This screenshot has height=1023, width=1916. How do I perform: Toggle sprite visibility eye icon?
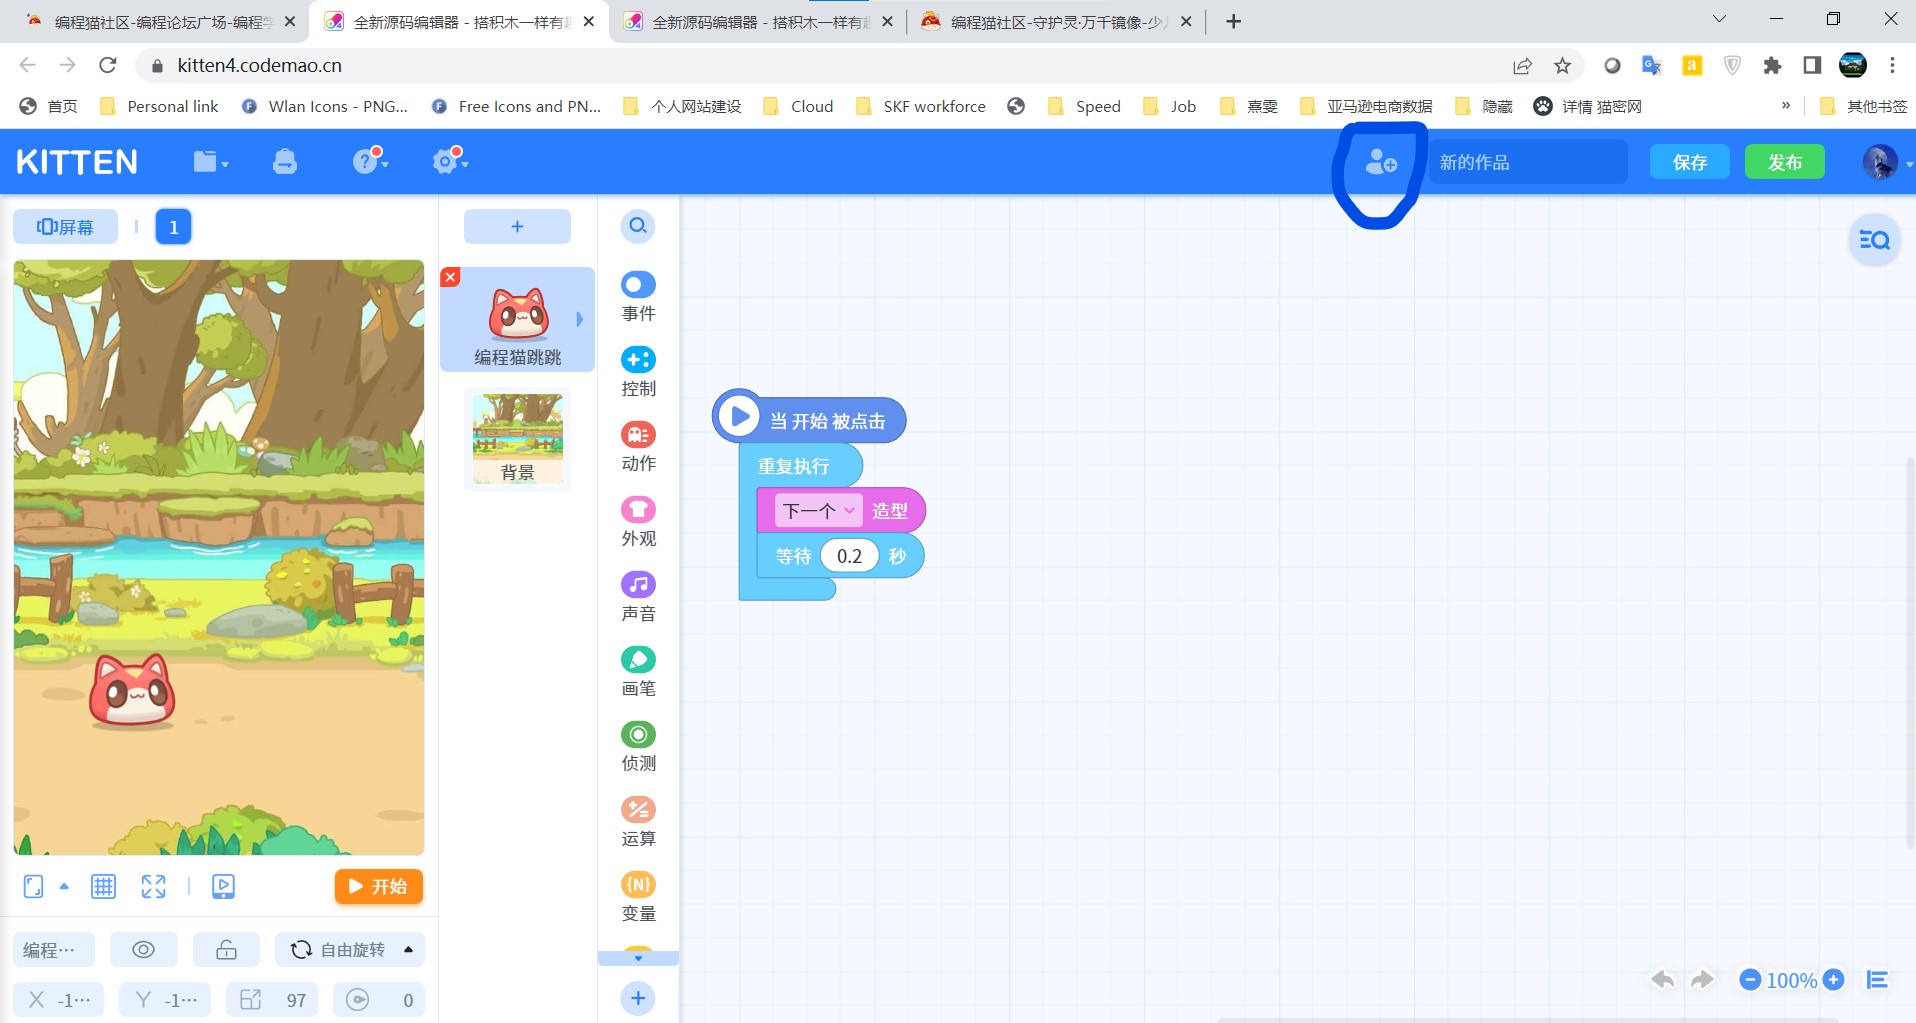click(143, 949)
